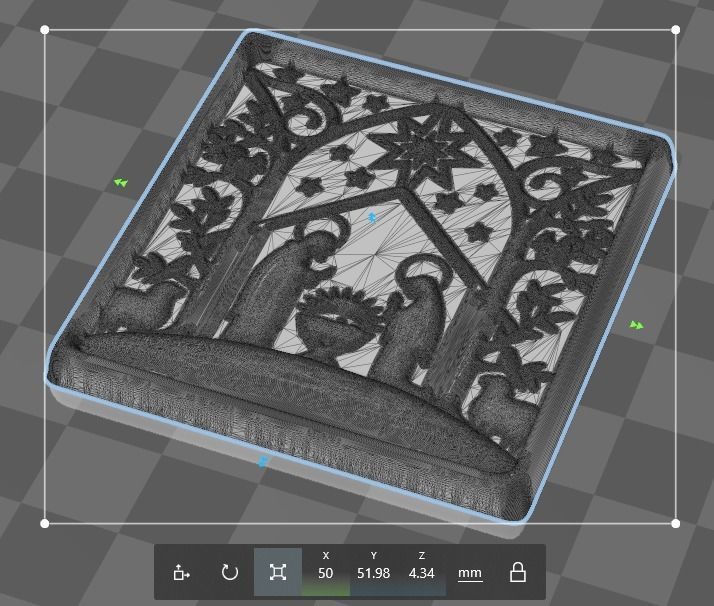This screenshot has height=606, width=714.
Task: Click the blue front-edge scale arrow
Action: (263, 462)
